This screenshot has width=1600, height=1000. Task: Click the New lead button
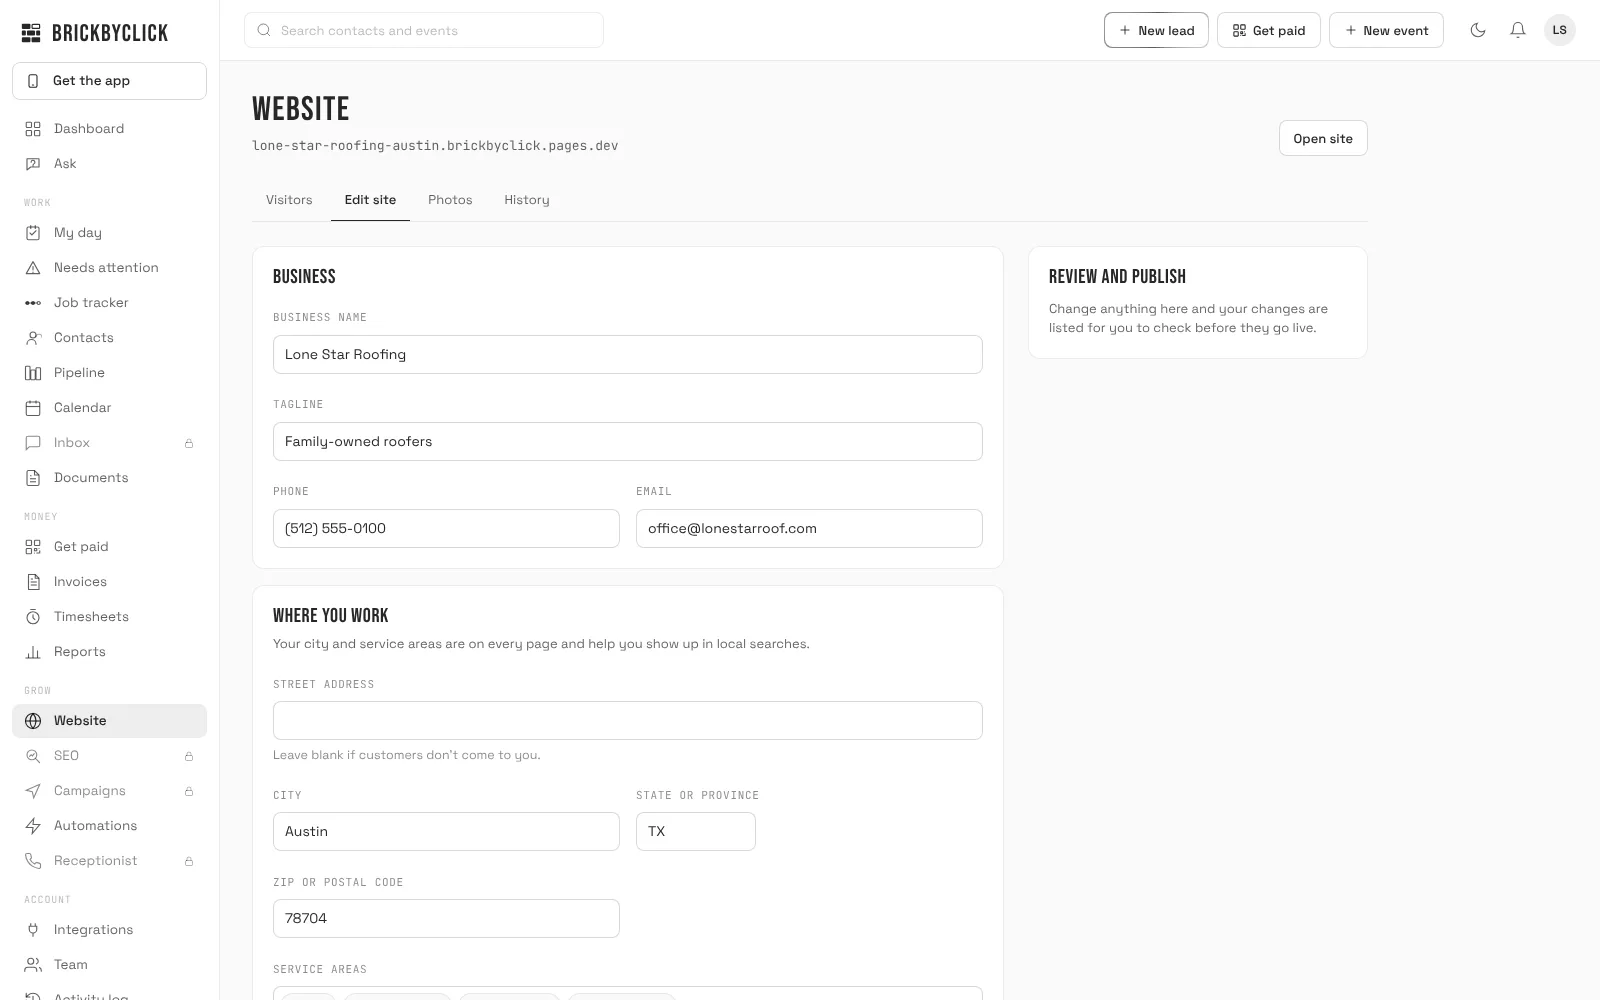1156,30
